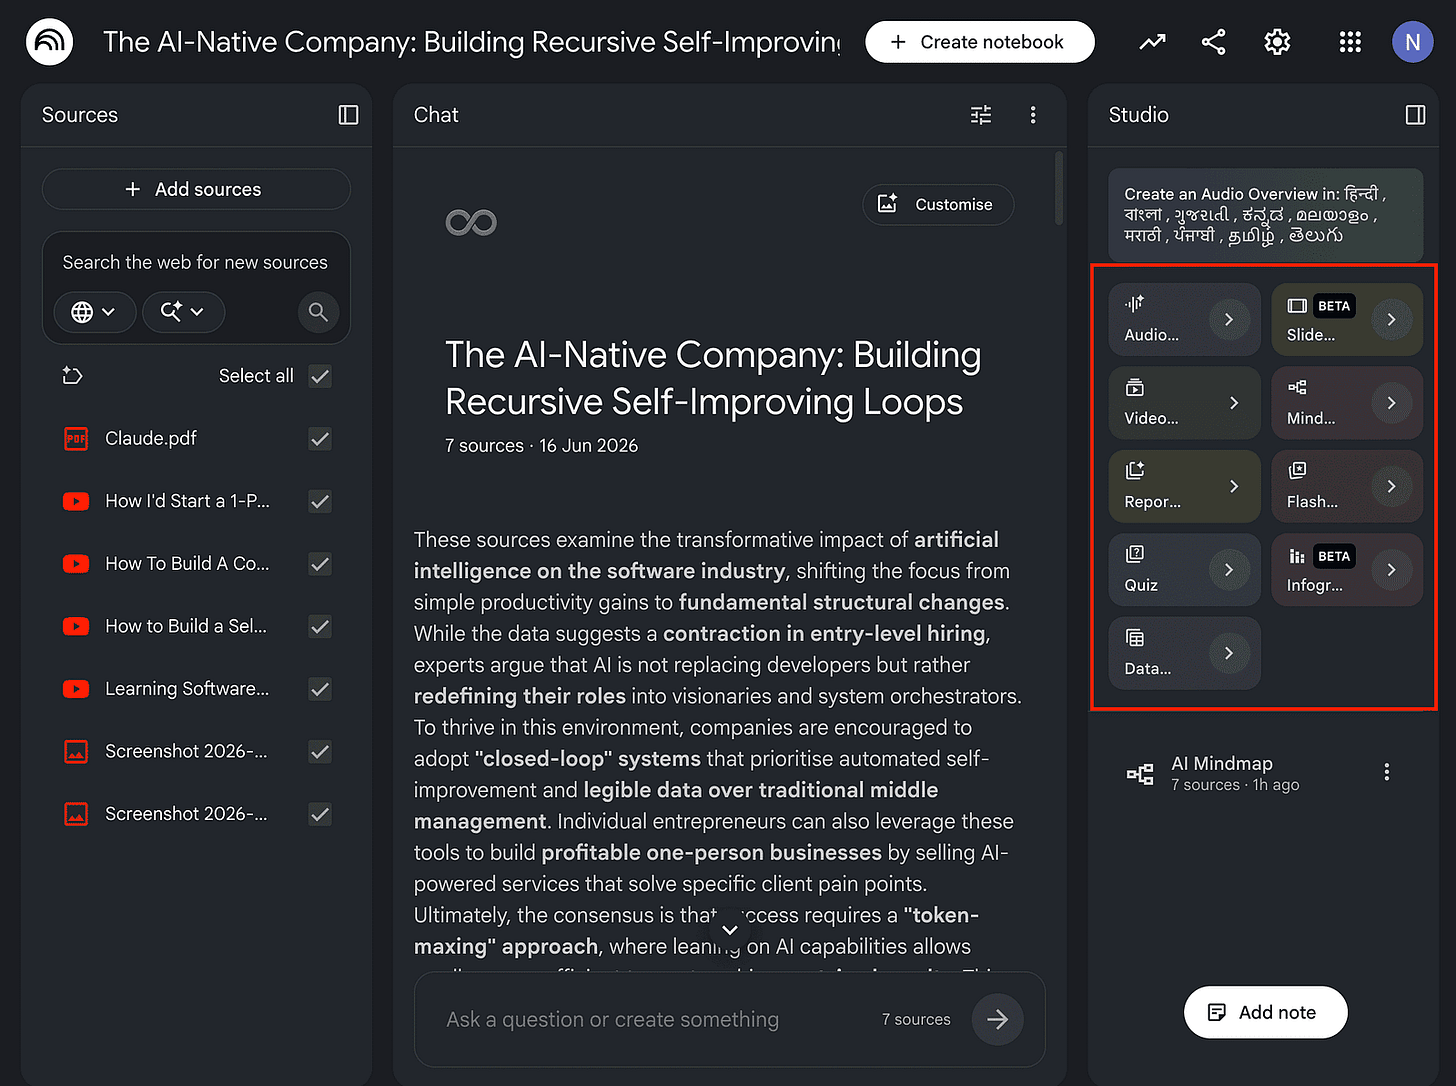Image resolution: width=1456 pixels, height=1086 pixels.
Task: Jump to bottom of chat with down chevron
Action: pyautogui.click(x=730, y=930)
